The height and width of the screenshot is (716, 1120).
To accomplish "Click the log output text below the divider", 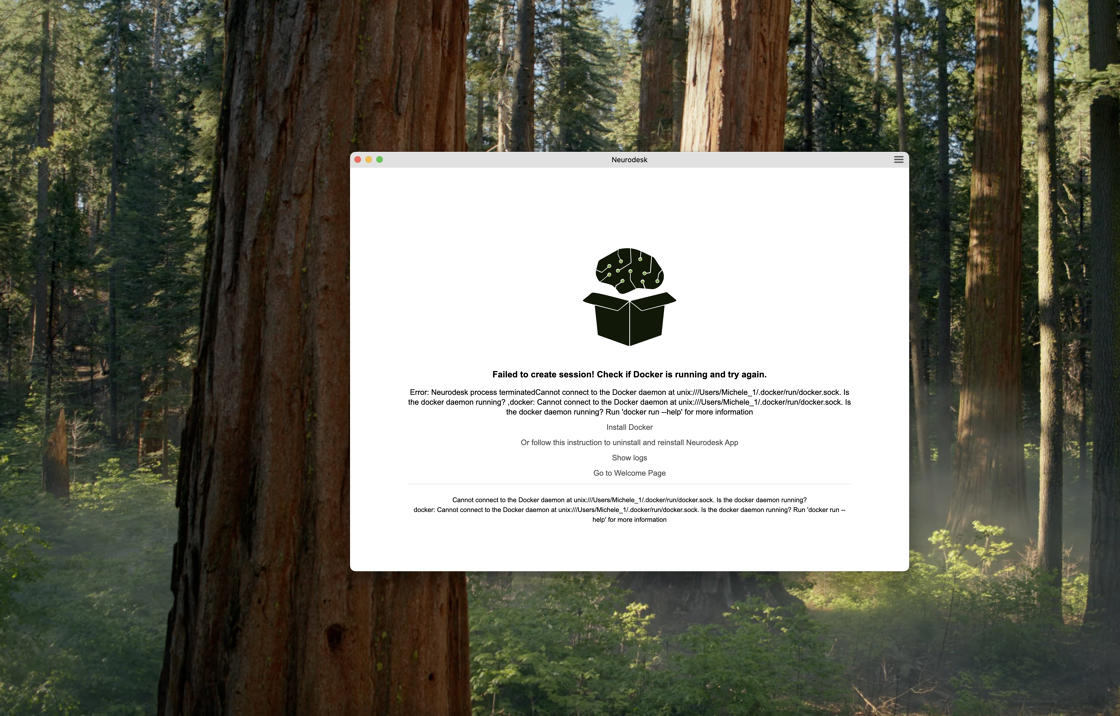I will point(629,510).
